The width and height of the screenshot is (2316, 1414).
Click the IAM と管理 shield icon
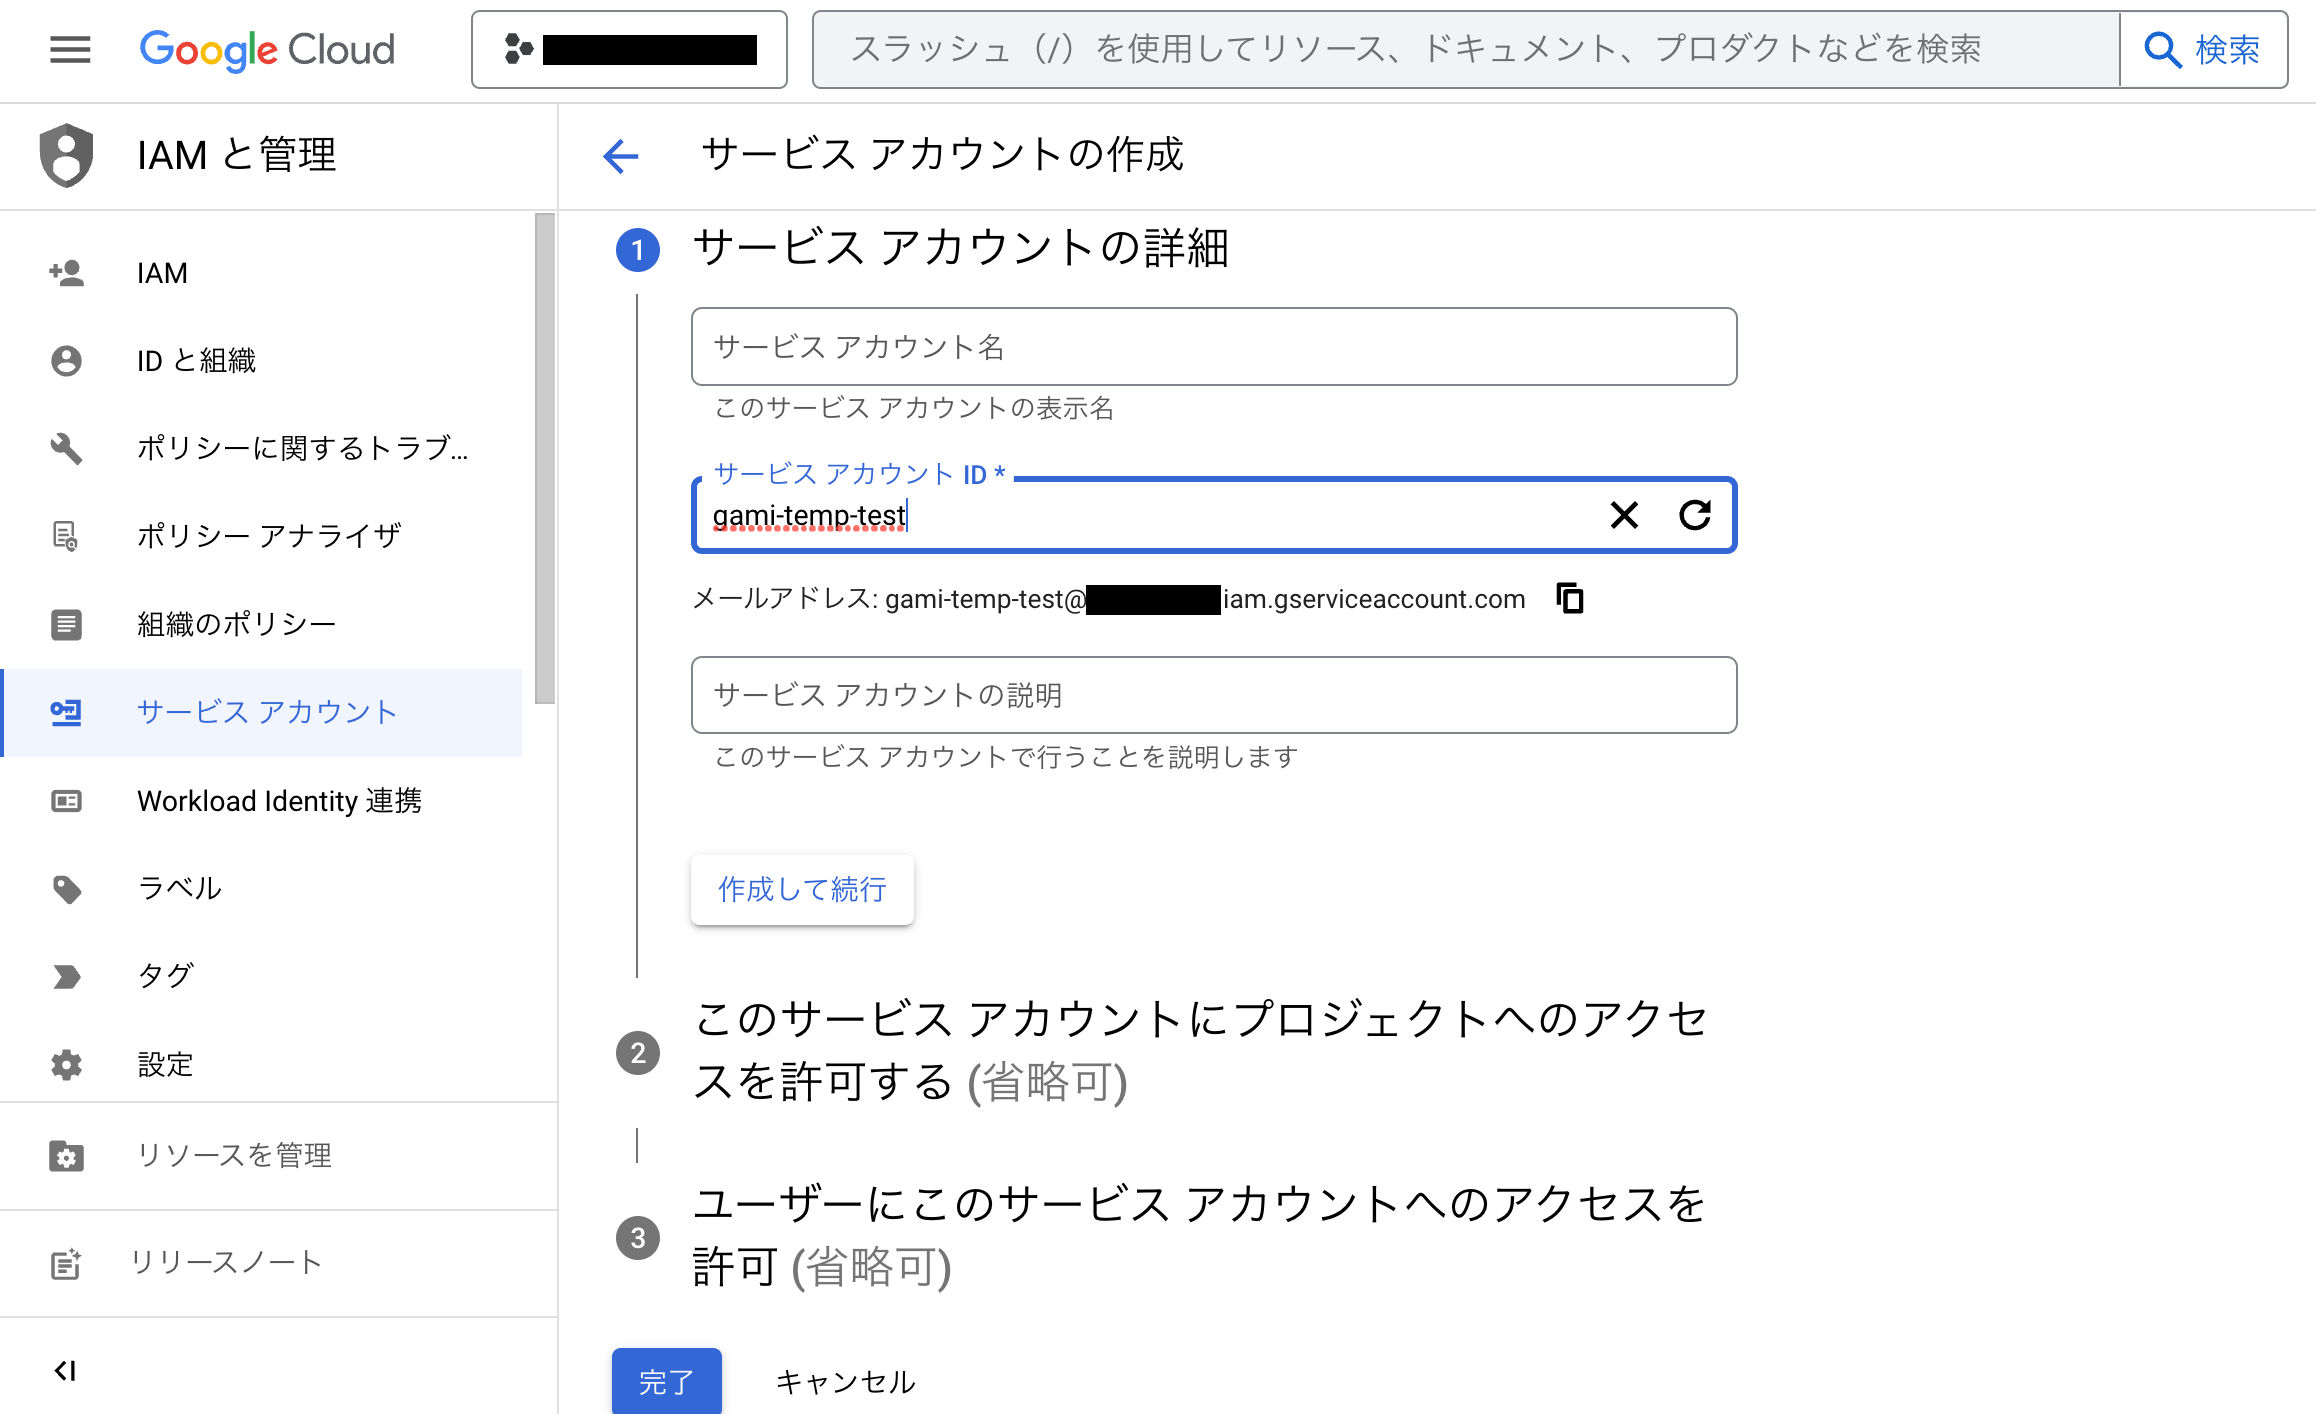point(66,155)
